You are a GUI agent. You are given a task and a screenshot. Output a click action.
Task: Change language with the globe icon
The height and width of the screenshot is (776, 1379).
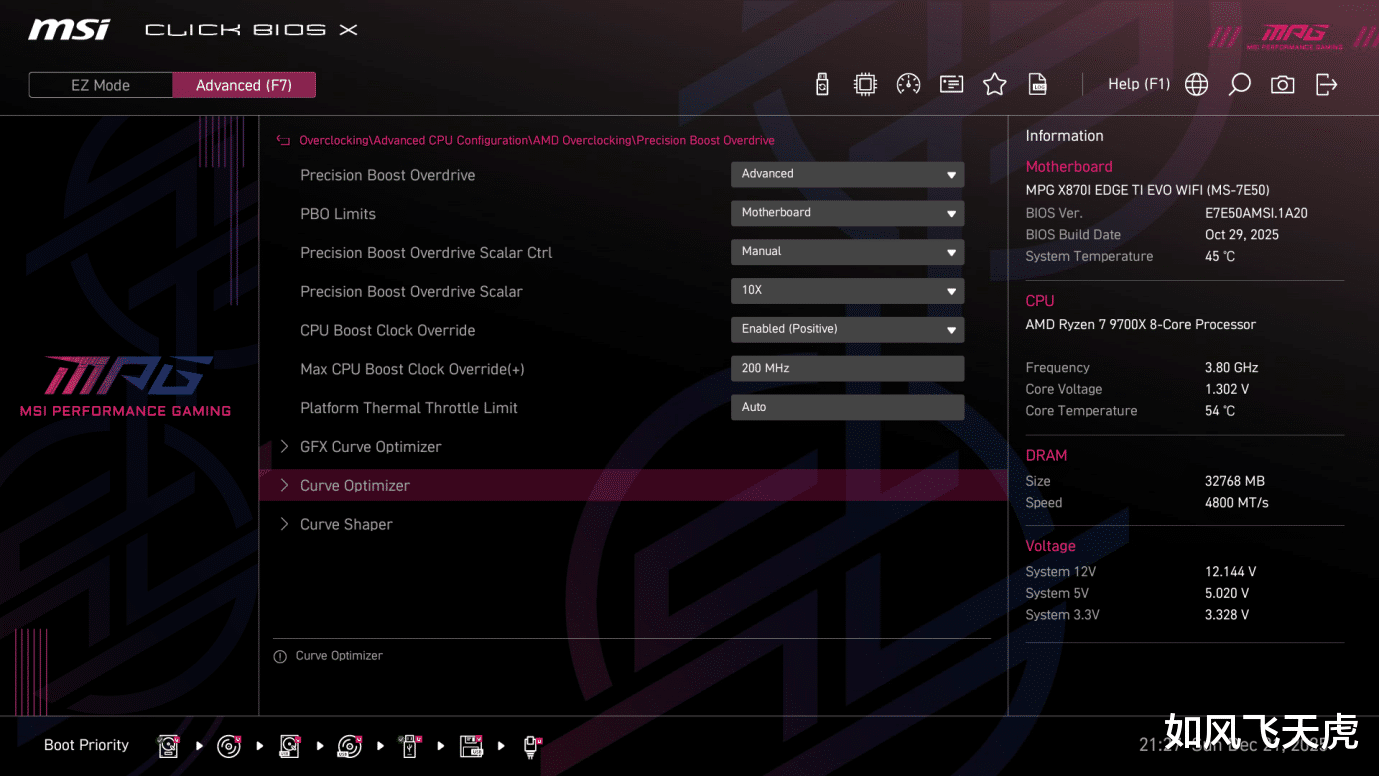tap(1196, 85)
